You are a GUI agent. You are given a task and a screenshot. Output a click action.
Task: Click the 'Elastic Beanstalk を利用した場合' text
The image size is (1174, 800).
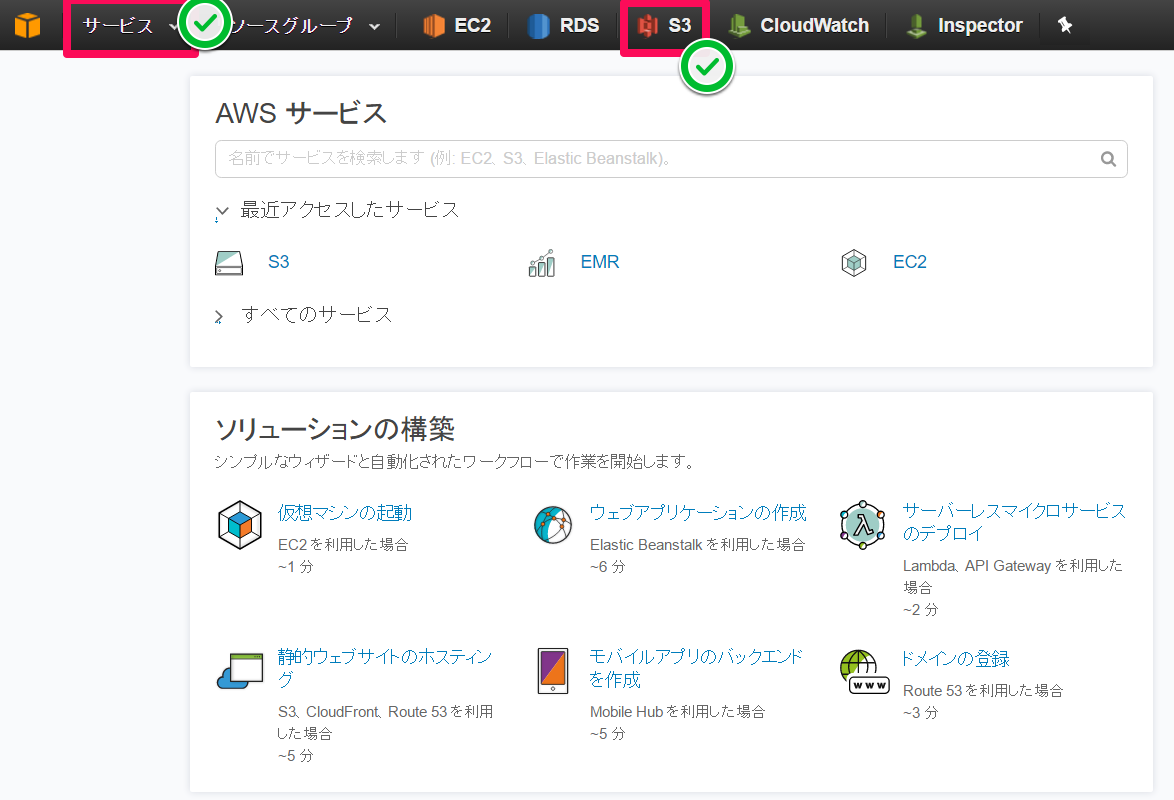(698, 545)
